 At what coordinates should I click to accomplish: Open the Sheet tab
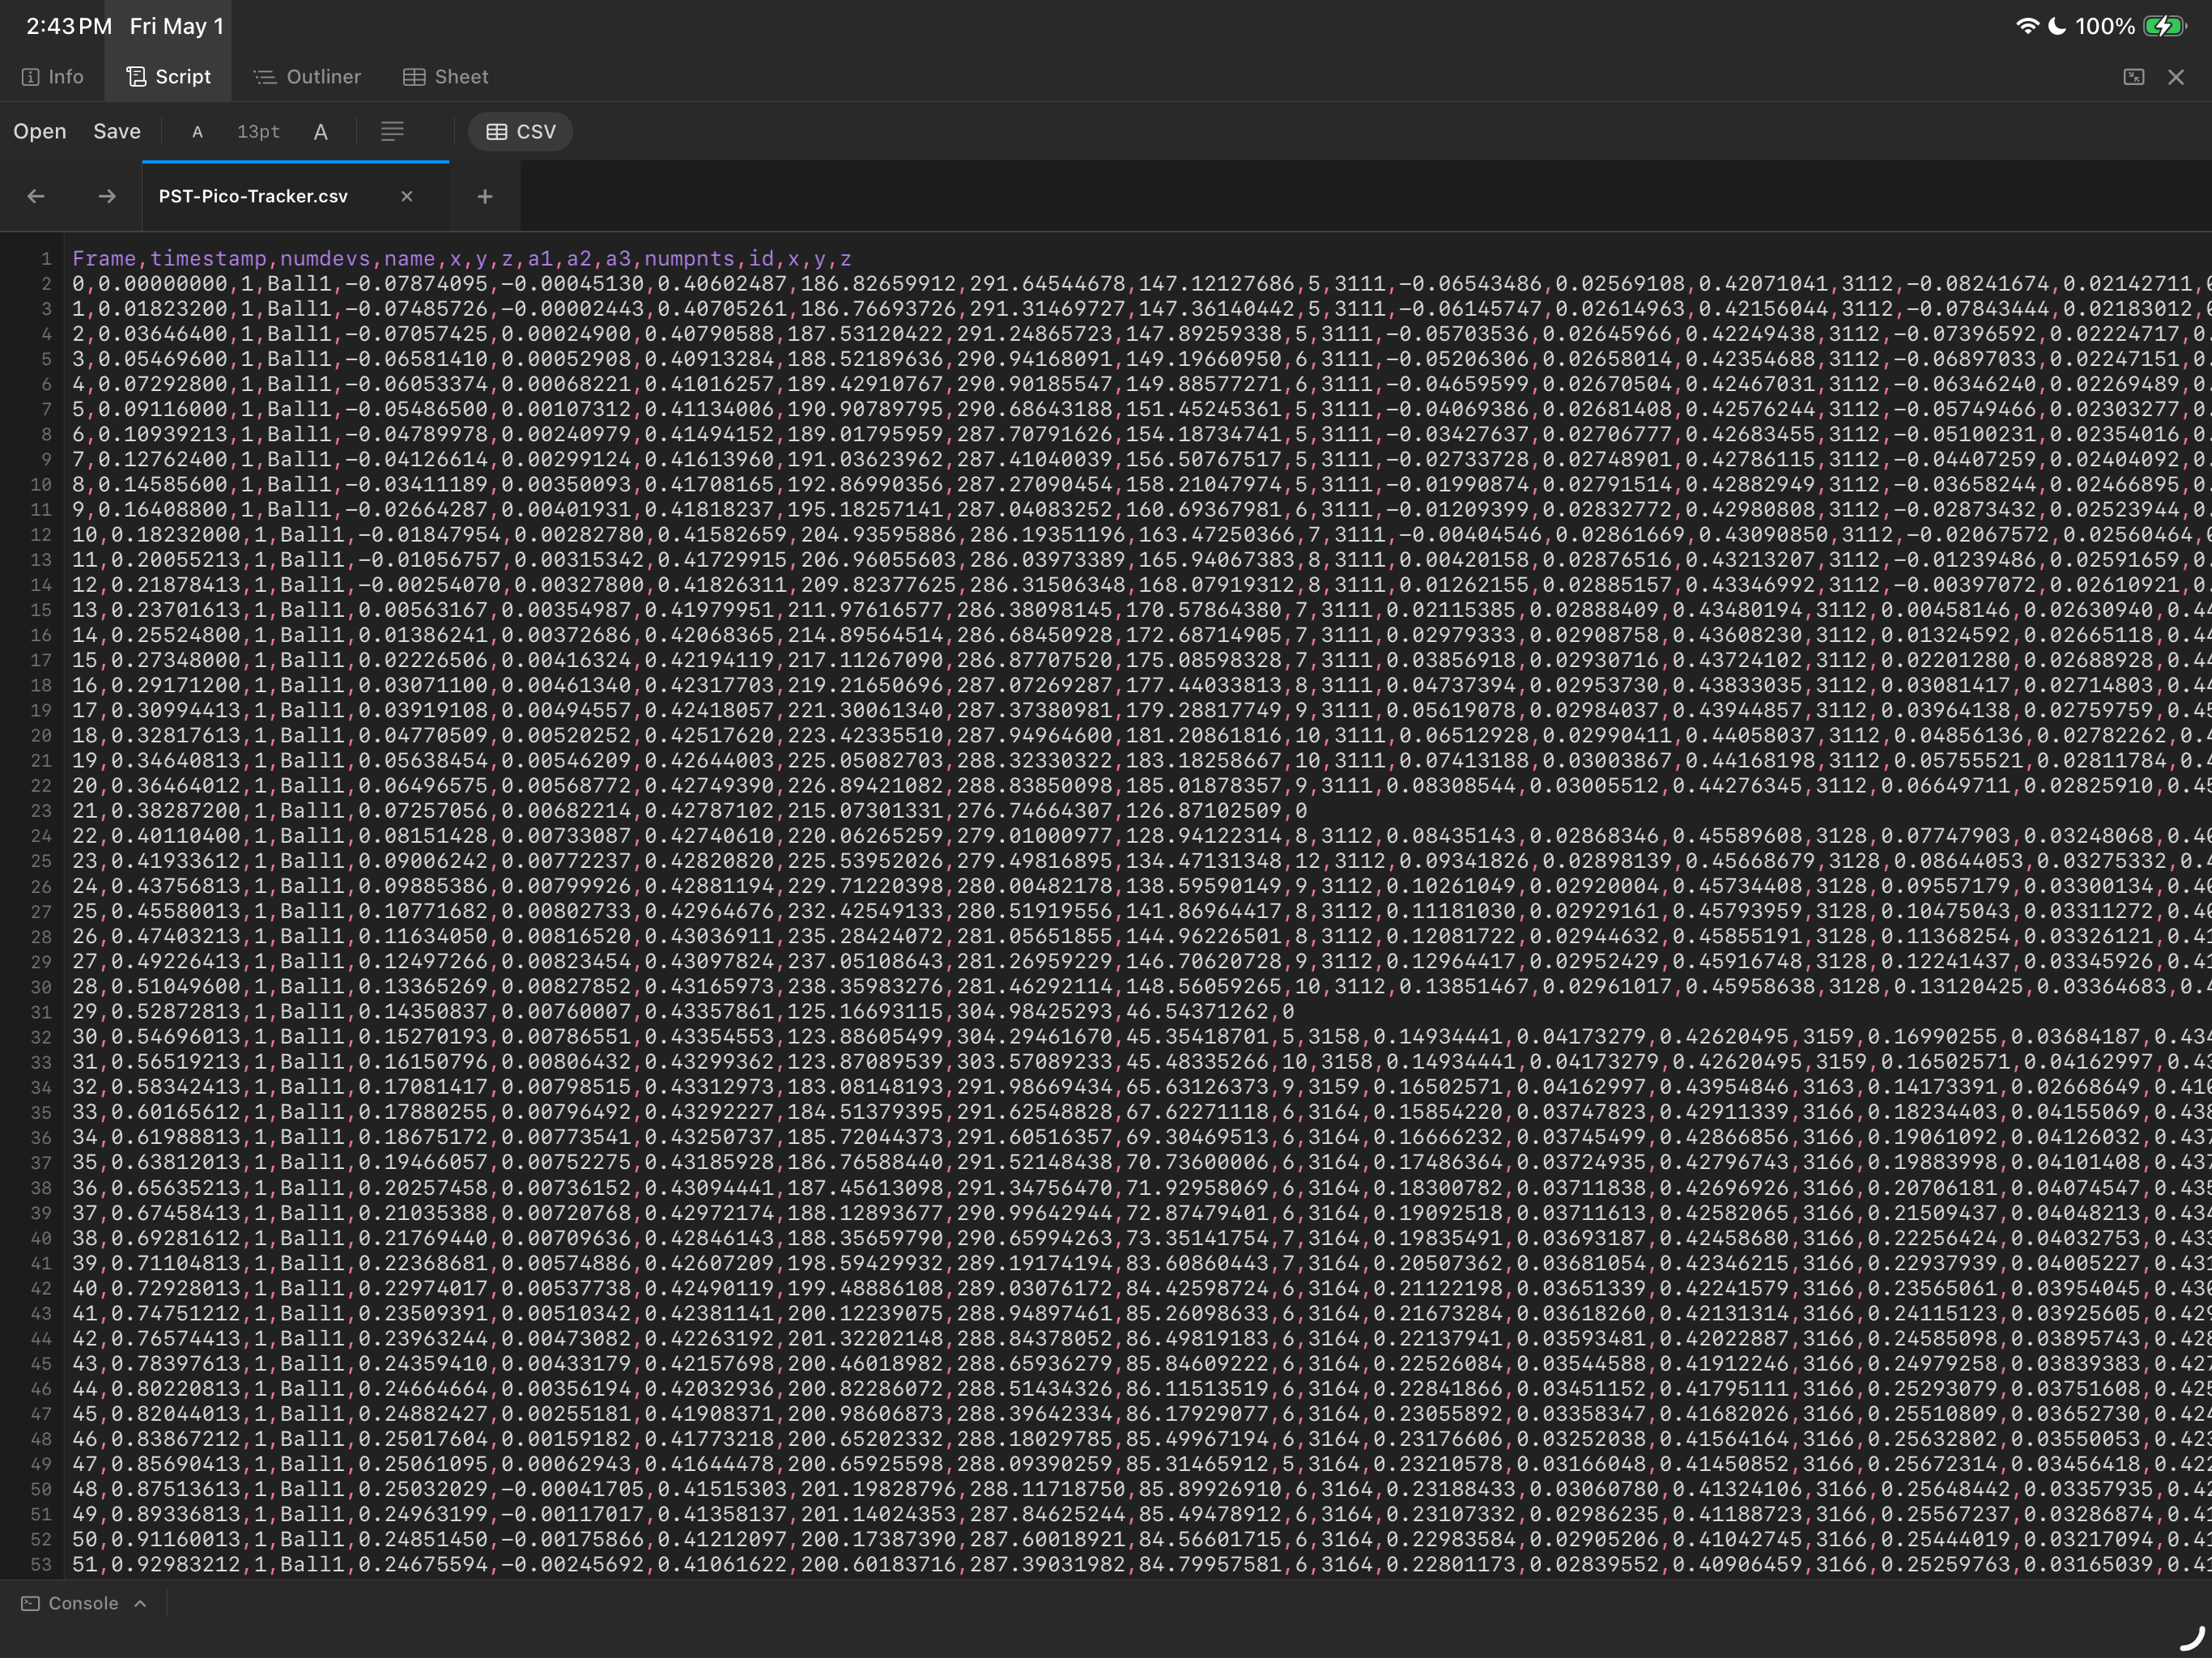tap(446, 77)
